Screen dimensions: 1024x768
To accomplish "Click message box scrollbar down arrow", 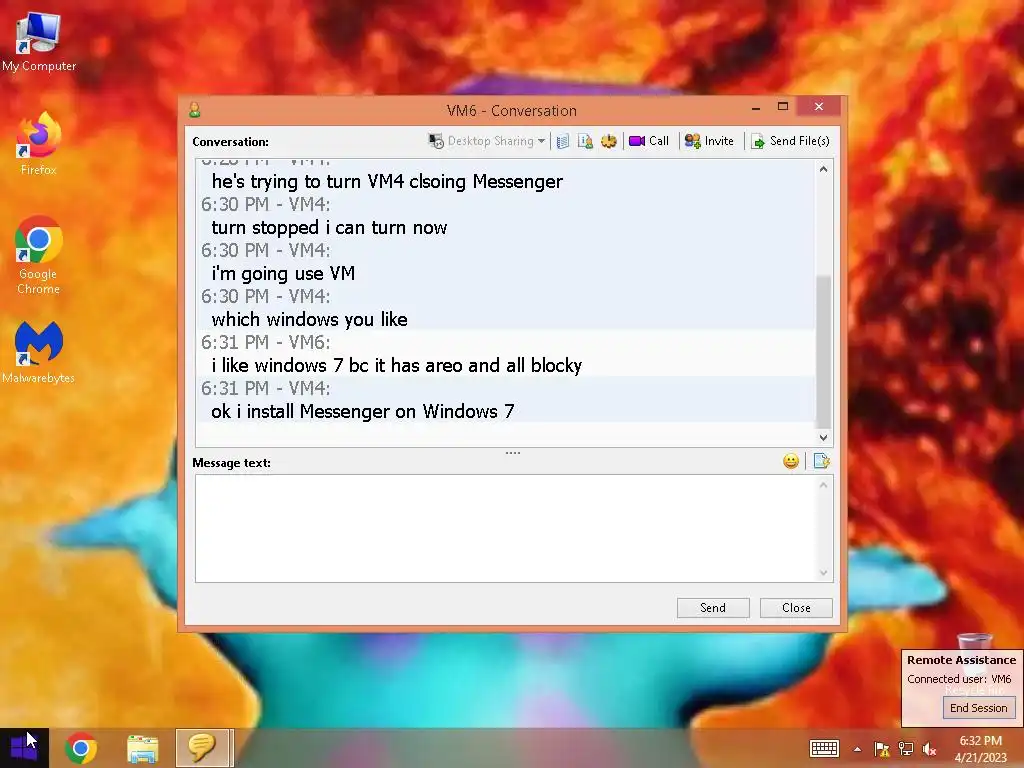I will pos(824,573).
